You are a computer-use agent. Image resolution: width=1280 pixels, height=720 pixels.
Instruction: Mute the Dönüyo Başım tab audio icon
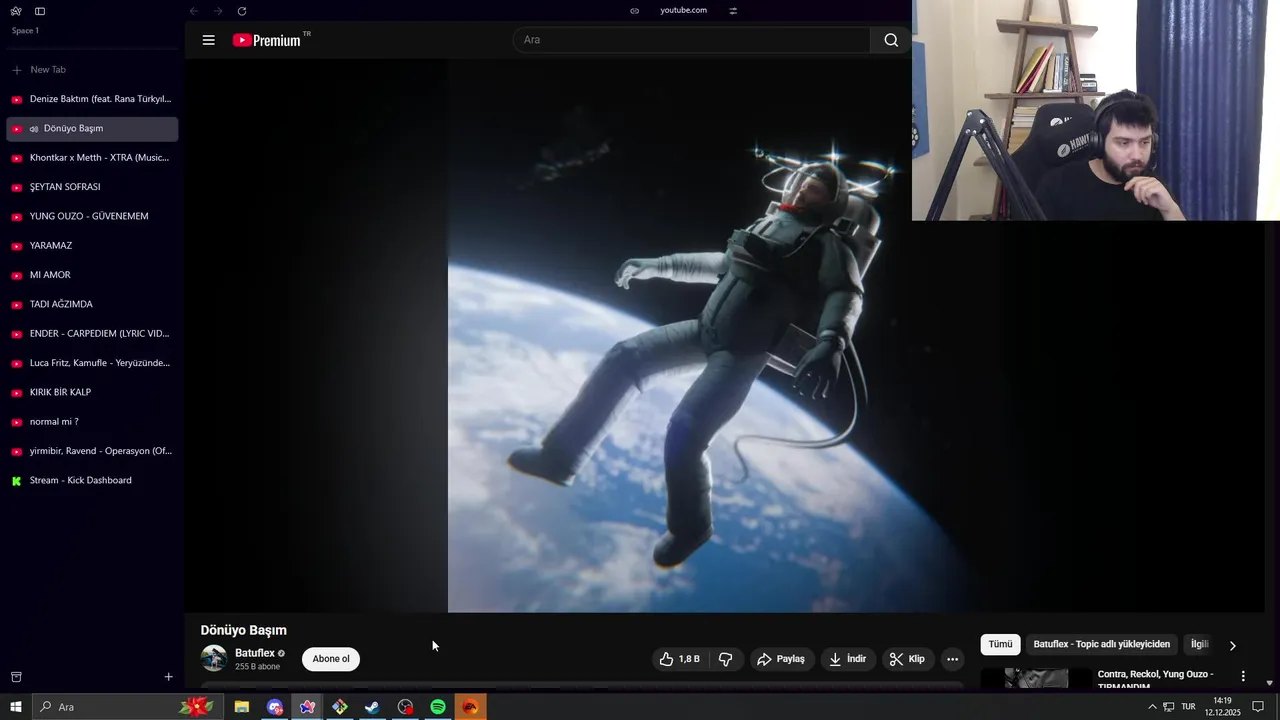pyautogui.click(x=34, y=129)
